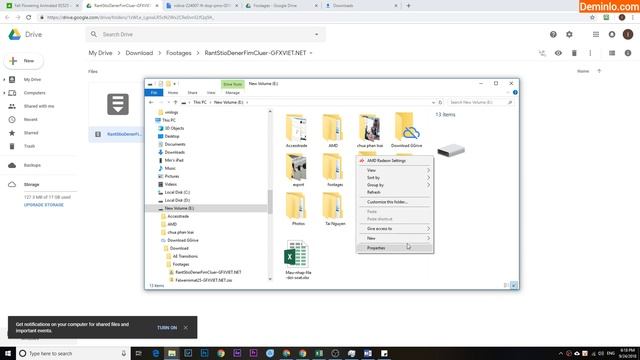
Task: Expand Computers in the Drive sidebar
Action: tap(4, 93)
